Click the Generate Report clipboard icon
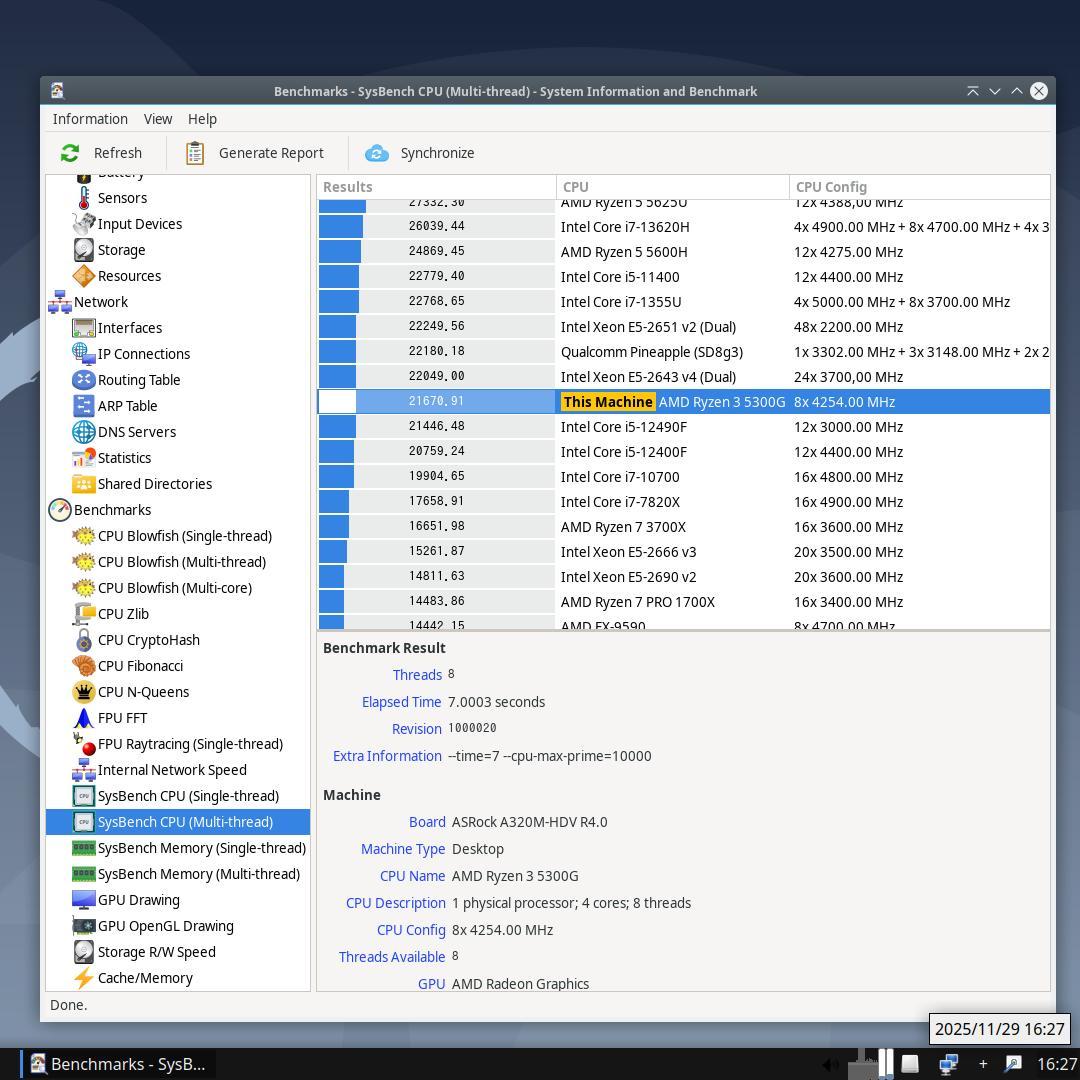Viewport: 1080px width, 1080px height. [x=195, y=153]
